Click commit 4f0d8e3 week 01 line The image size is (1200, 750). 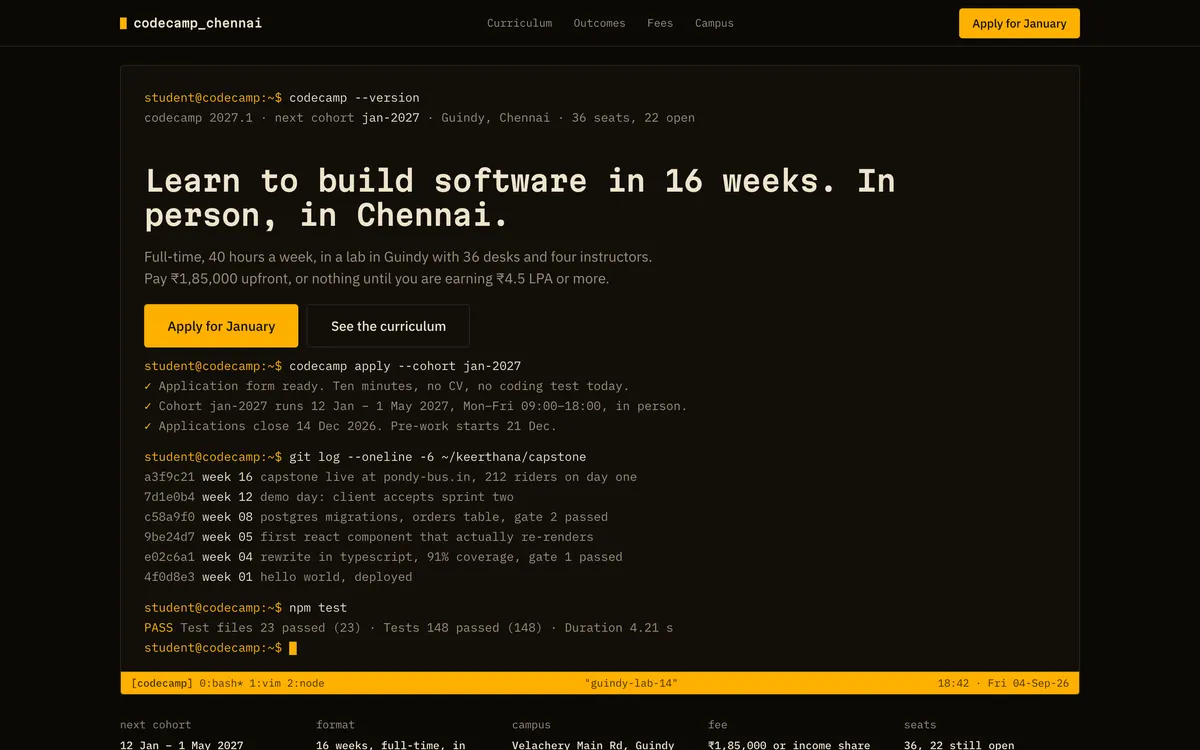(x=278, y=577)
